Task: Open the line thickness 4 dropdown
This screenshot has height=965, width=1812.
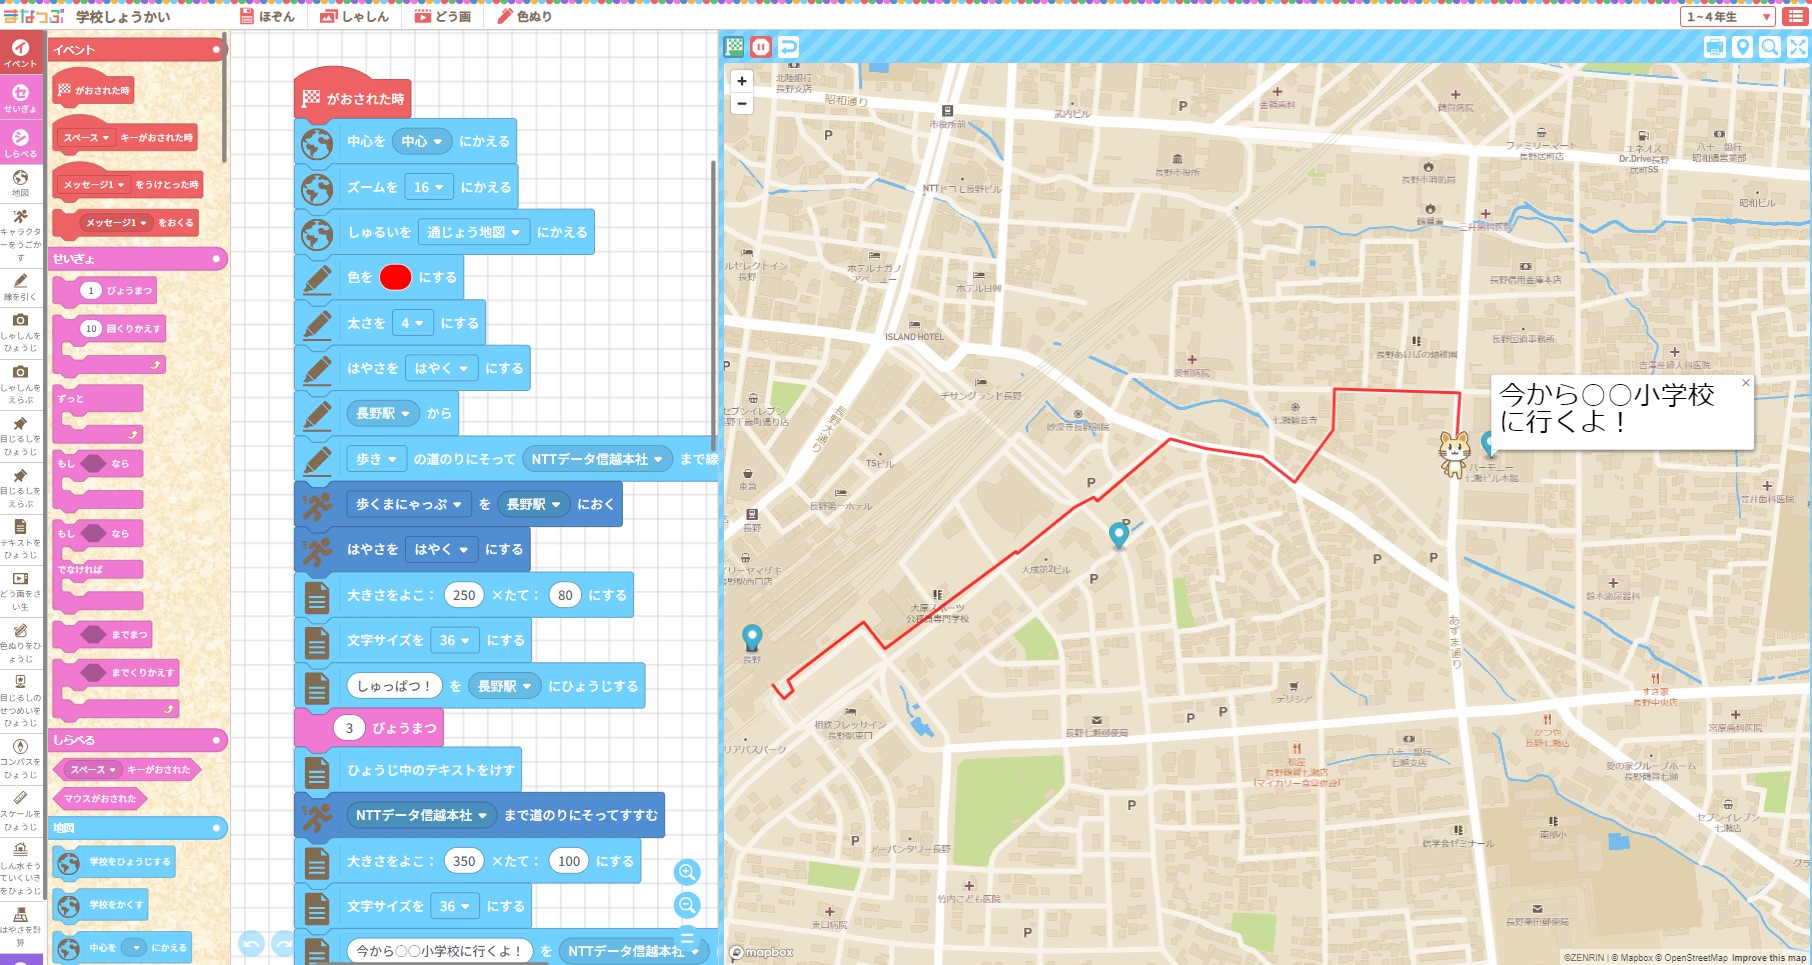Action: pyautogui.click(x=412, y=323)
